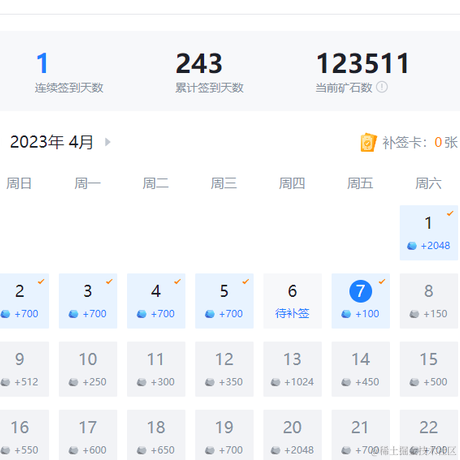Select day 22 cell

point(429,435)
